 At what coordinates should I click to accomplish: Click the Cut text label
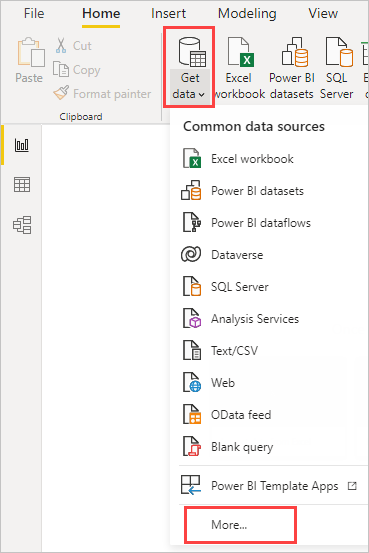click(x=82, y=45)
